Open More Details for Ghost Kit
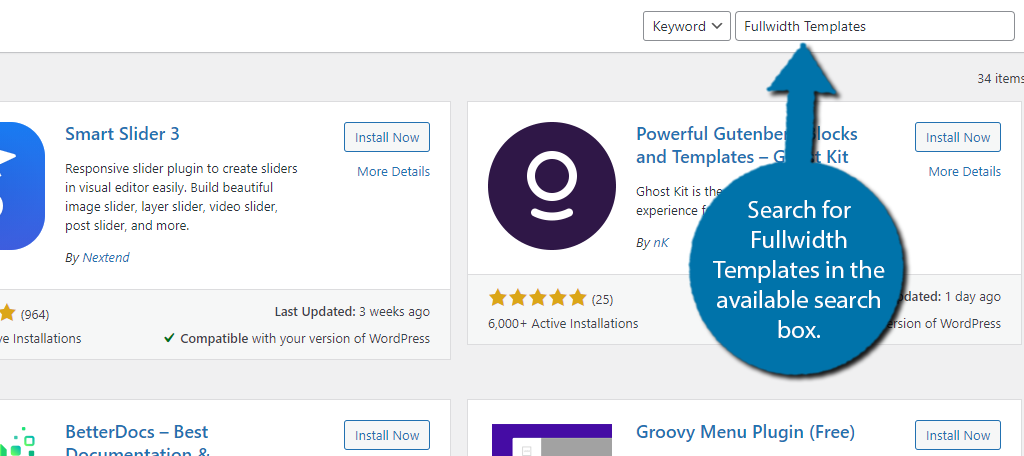This screenshot has width=1024, height=456. [x=965, y=171]
